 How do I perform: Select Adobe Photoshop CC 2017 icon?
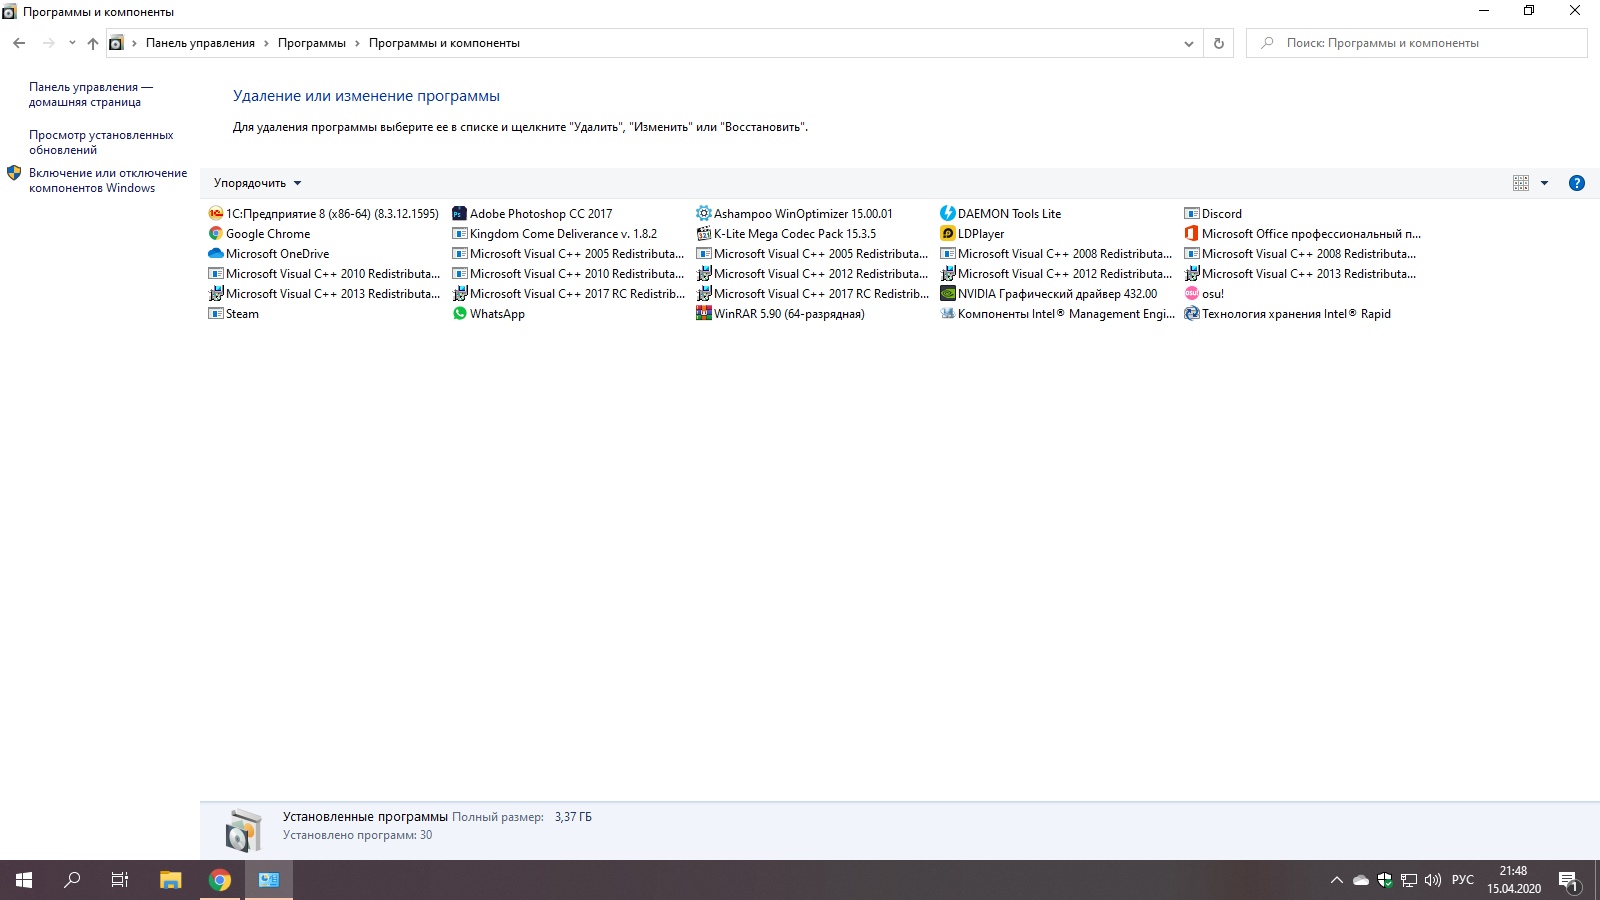[459, 213]
